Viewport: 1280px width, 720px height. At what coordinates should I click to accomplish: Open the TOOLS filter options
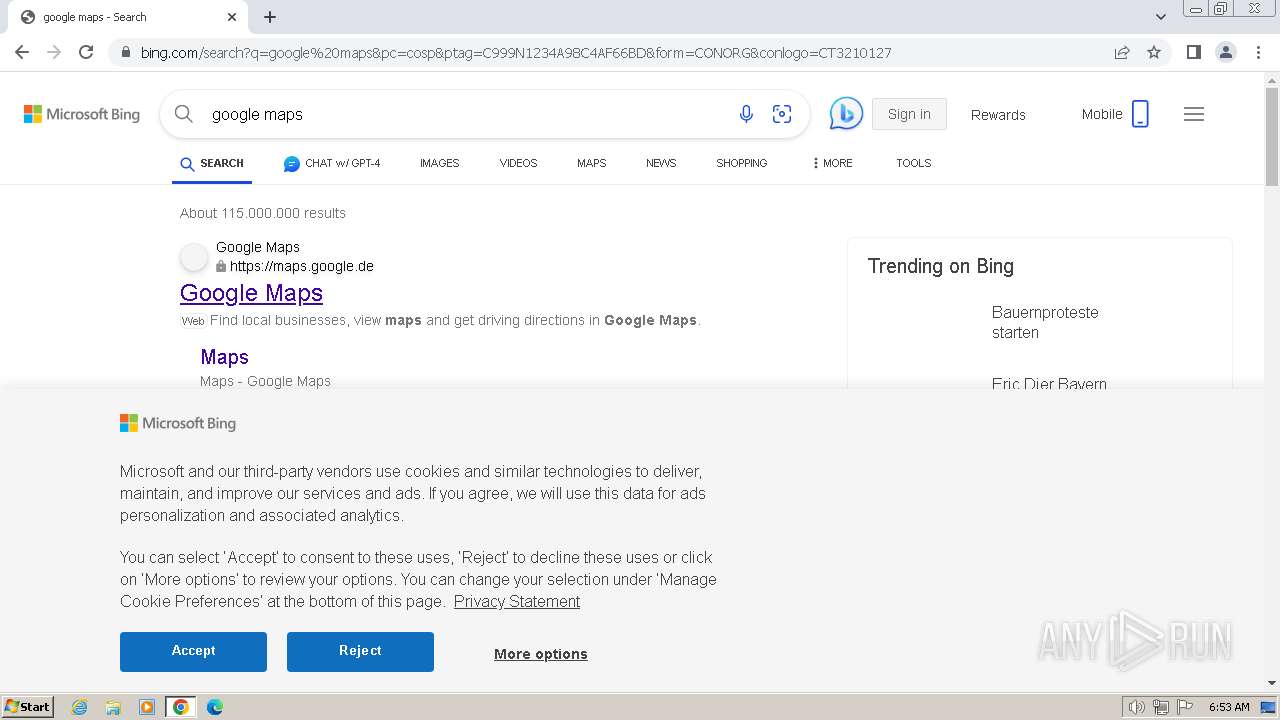913,163
